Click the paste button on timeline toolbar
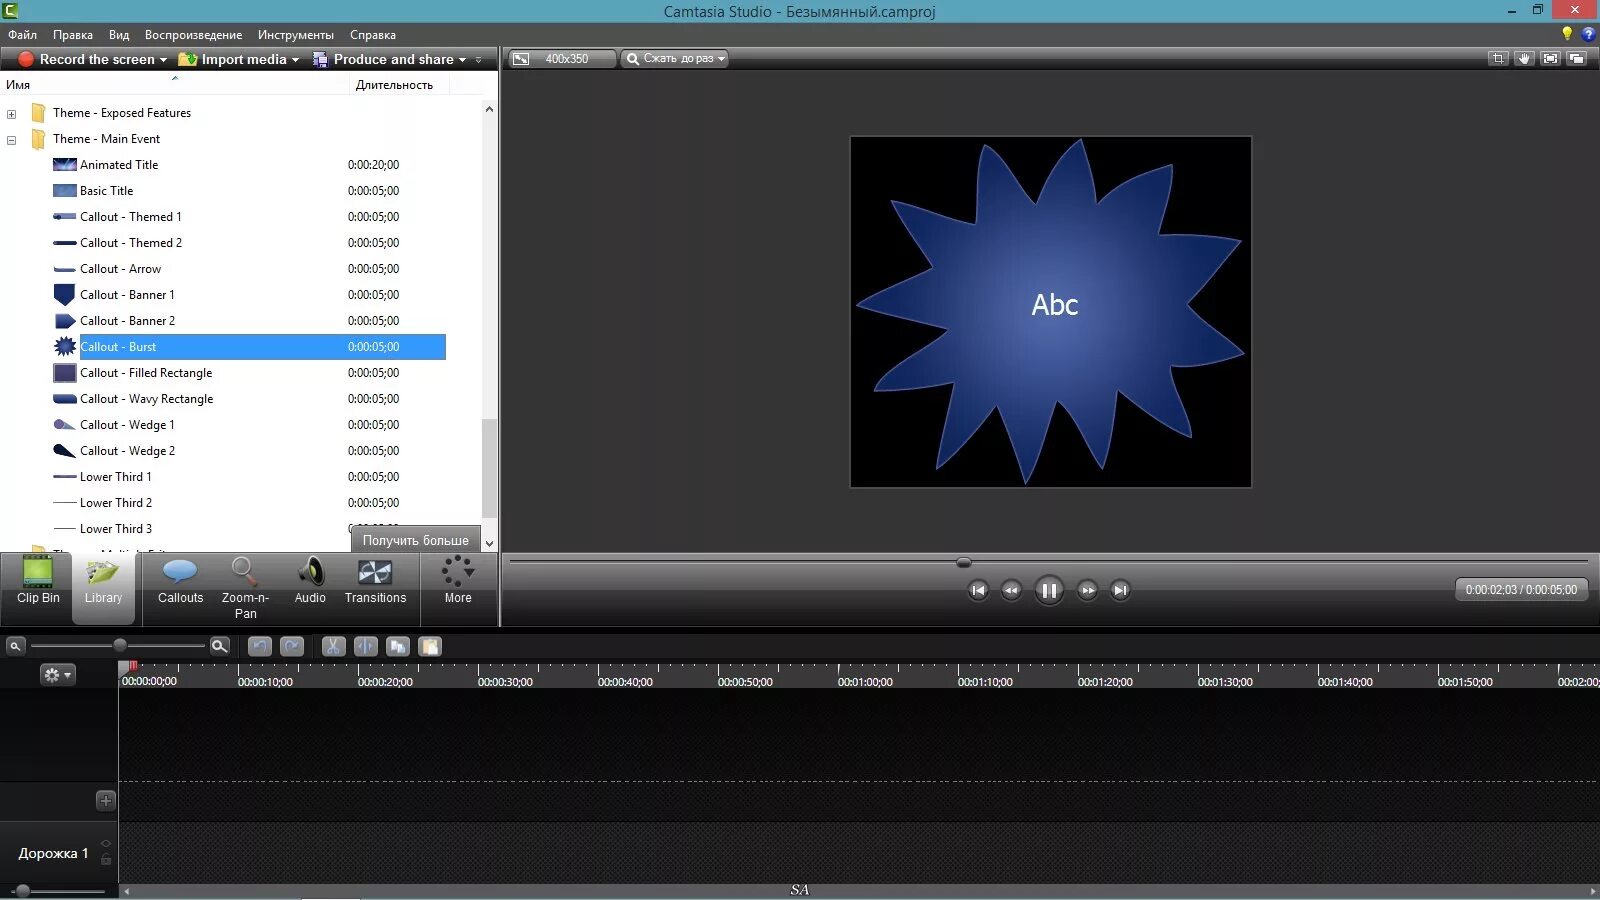The height and width of the screenshot is (900, 1600). [430, 646]
